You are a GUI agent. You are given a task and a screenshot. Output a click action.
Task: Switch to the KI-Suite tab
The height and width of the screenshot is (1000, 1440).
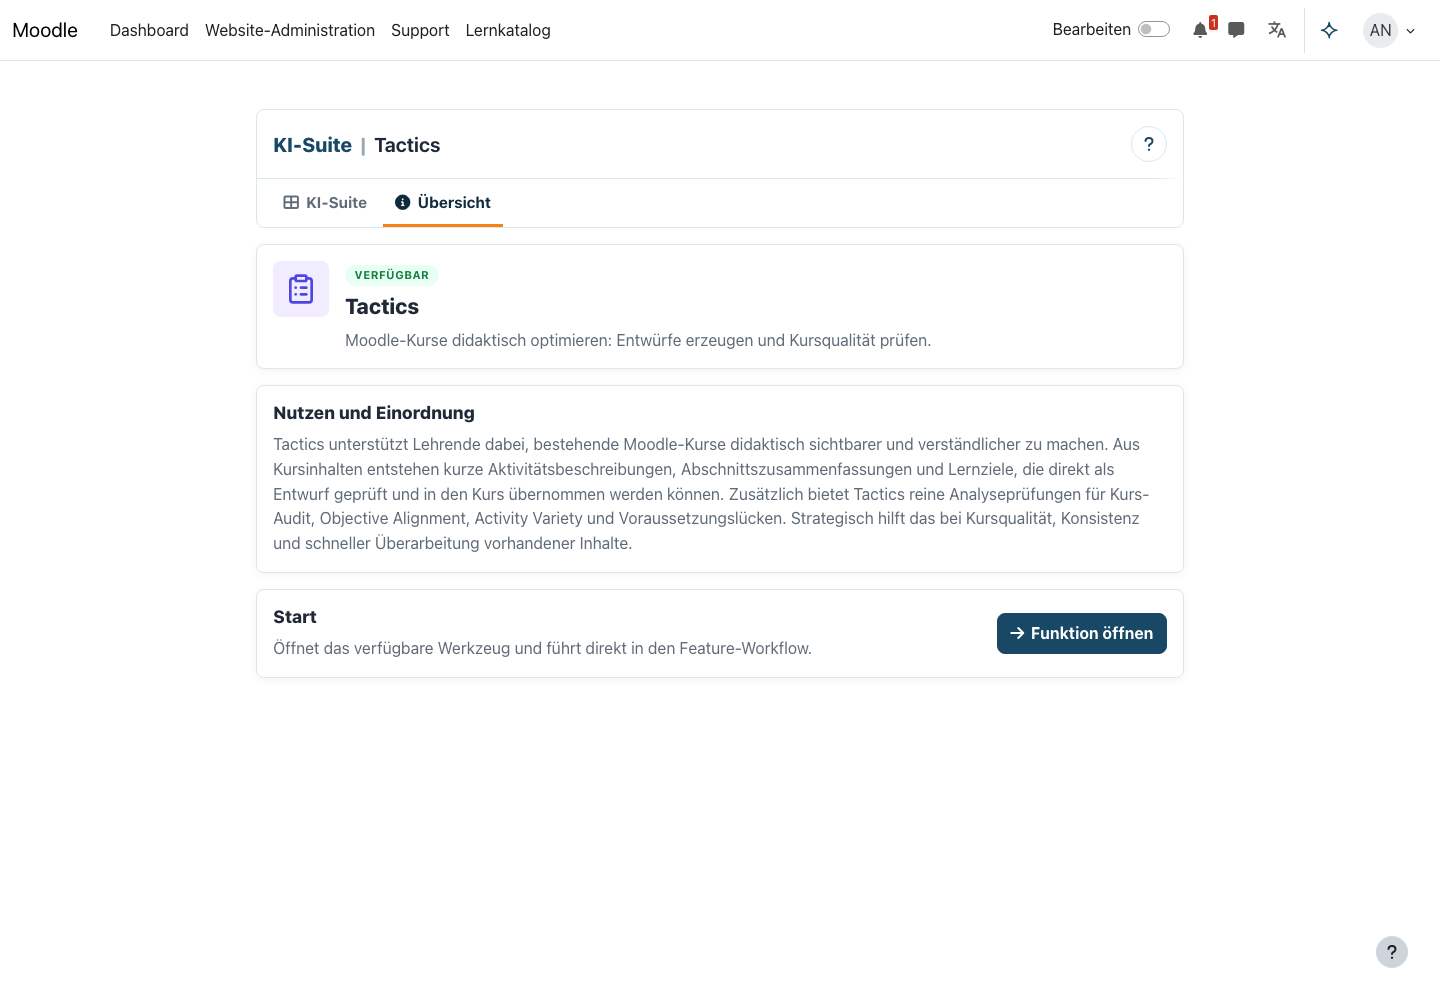click(325, 202)
